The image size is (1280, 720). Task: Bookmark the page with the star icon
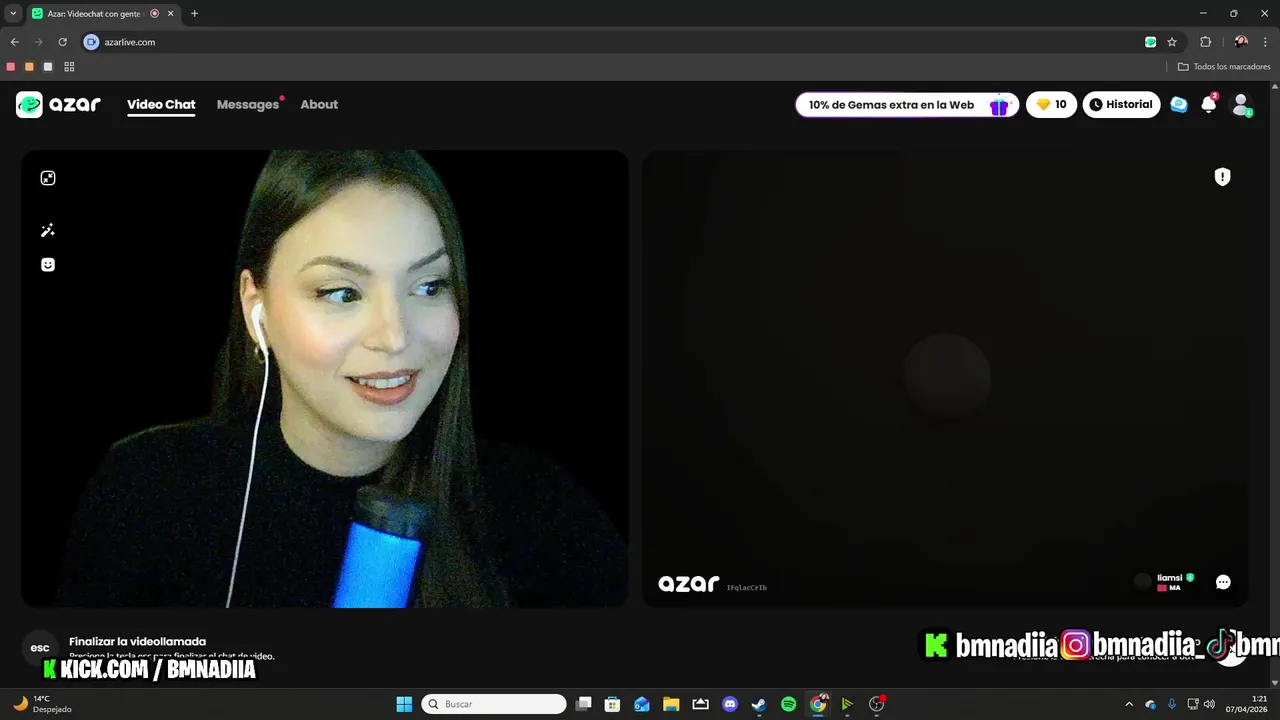click(1172, 42)
